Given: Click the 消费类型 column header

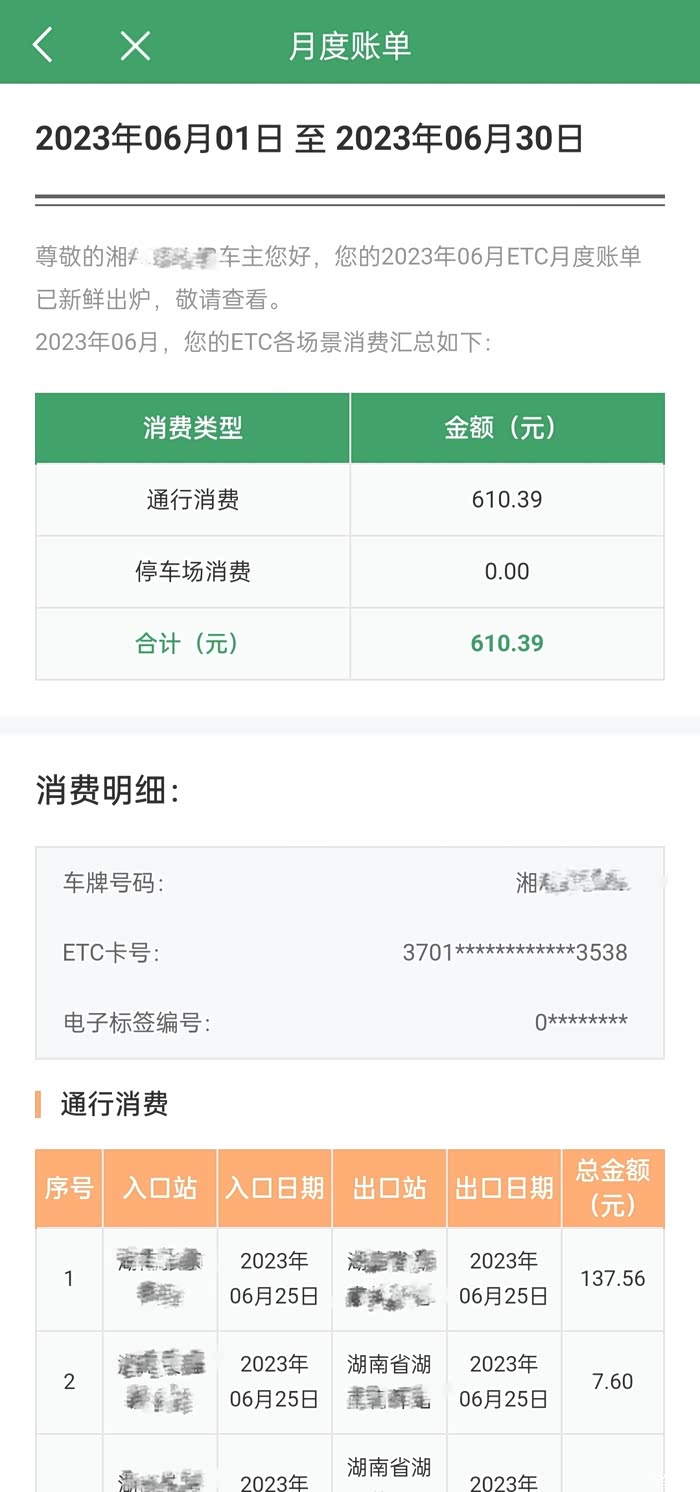Looking at the screenshot, I should [x=193, y=428].
